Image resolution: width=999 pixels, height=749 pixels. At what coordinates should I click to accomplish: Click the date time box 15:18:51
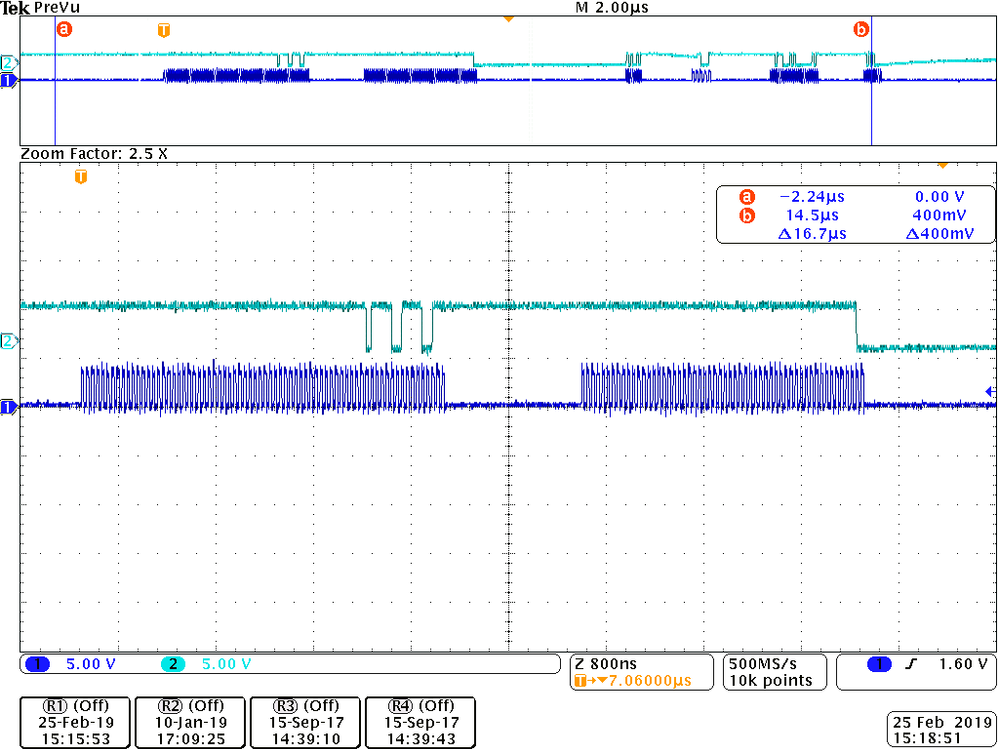pyautogui.click(x=940, y=730)
